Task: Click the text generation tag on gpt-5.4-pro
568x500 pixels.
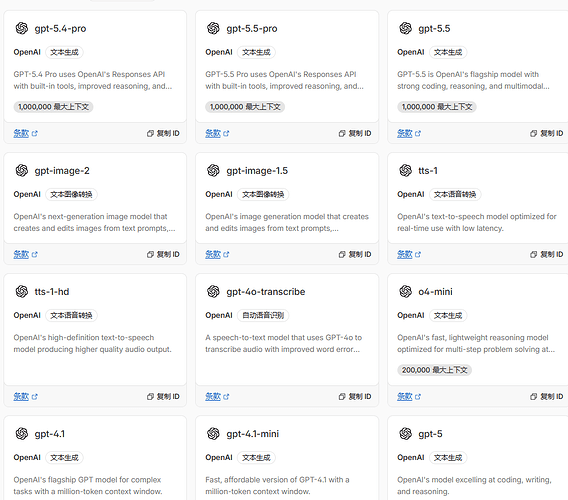Action: [64, 52]
